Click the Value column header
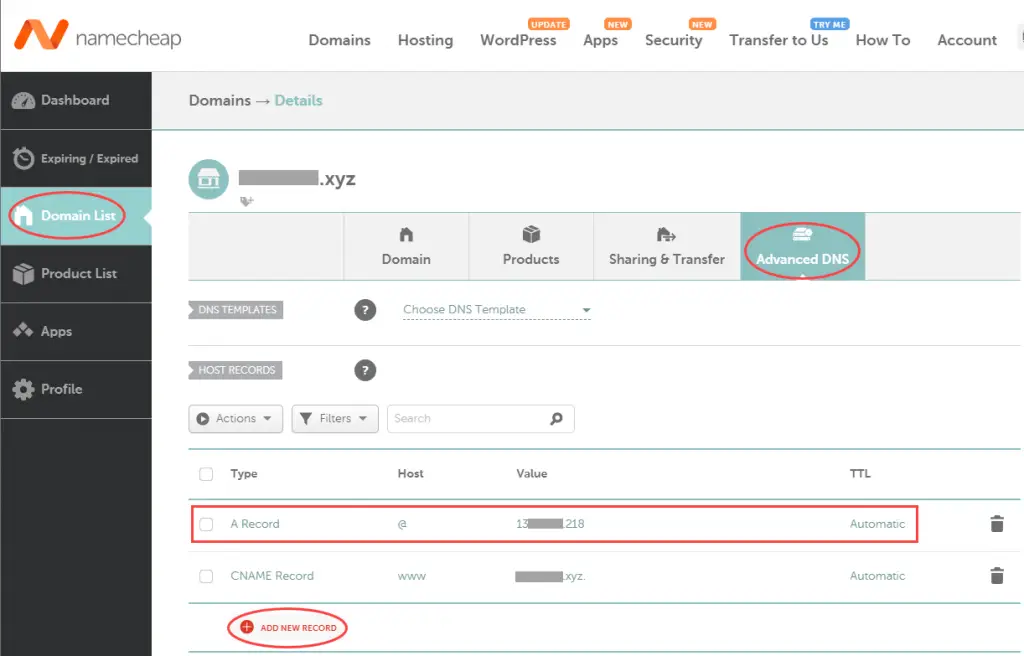Viewport: 1024px width, 656px height. [x=532, y=474]
